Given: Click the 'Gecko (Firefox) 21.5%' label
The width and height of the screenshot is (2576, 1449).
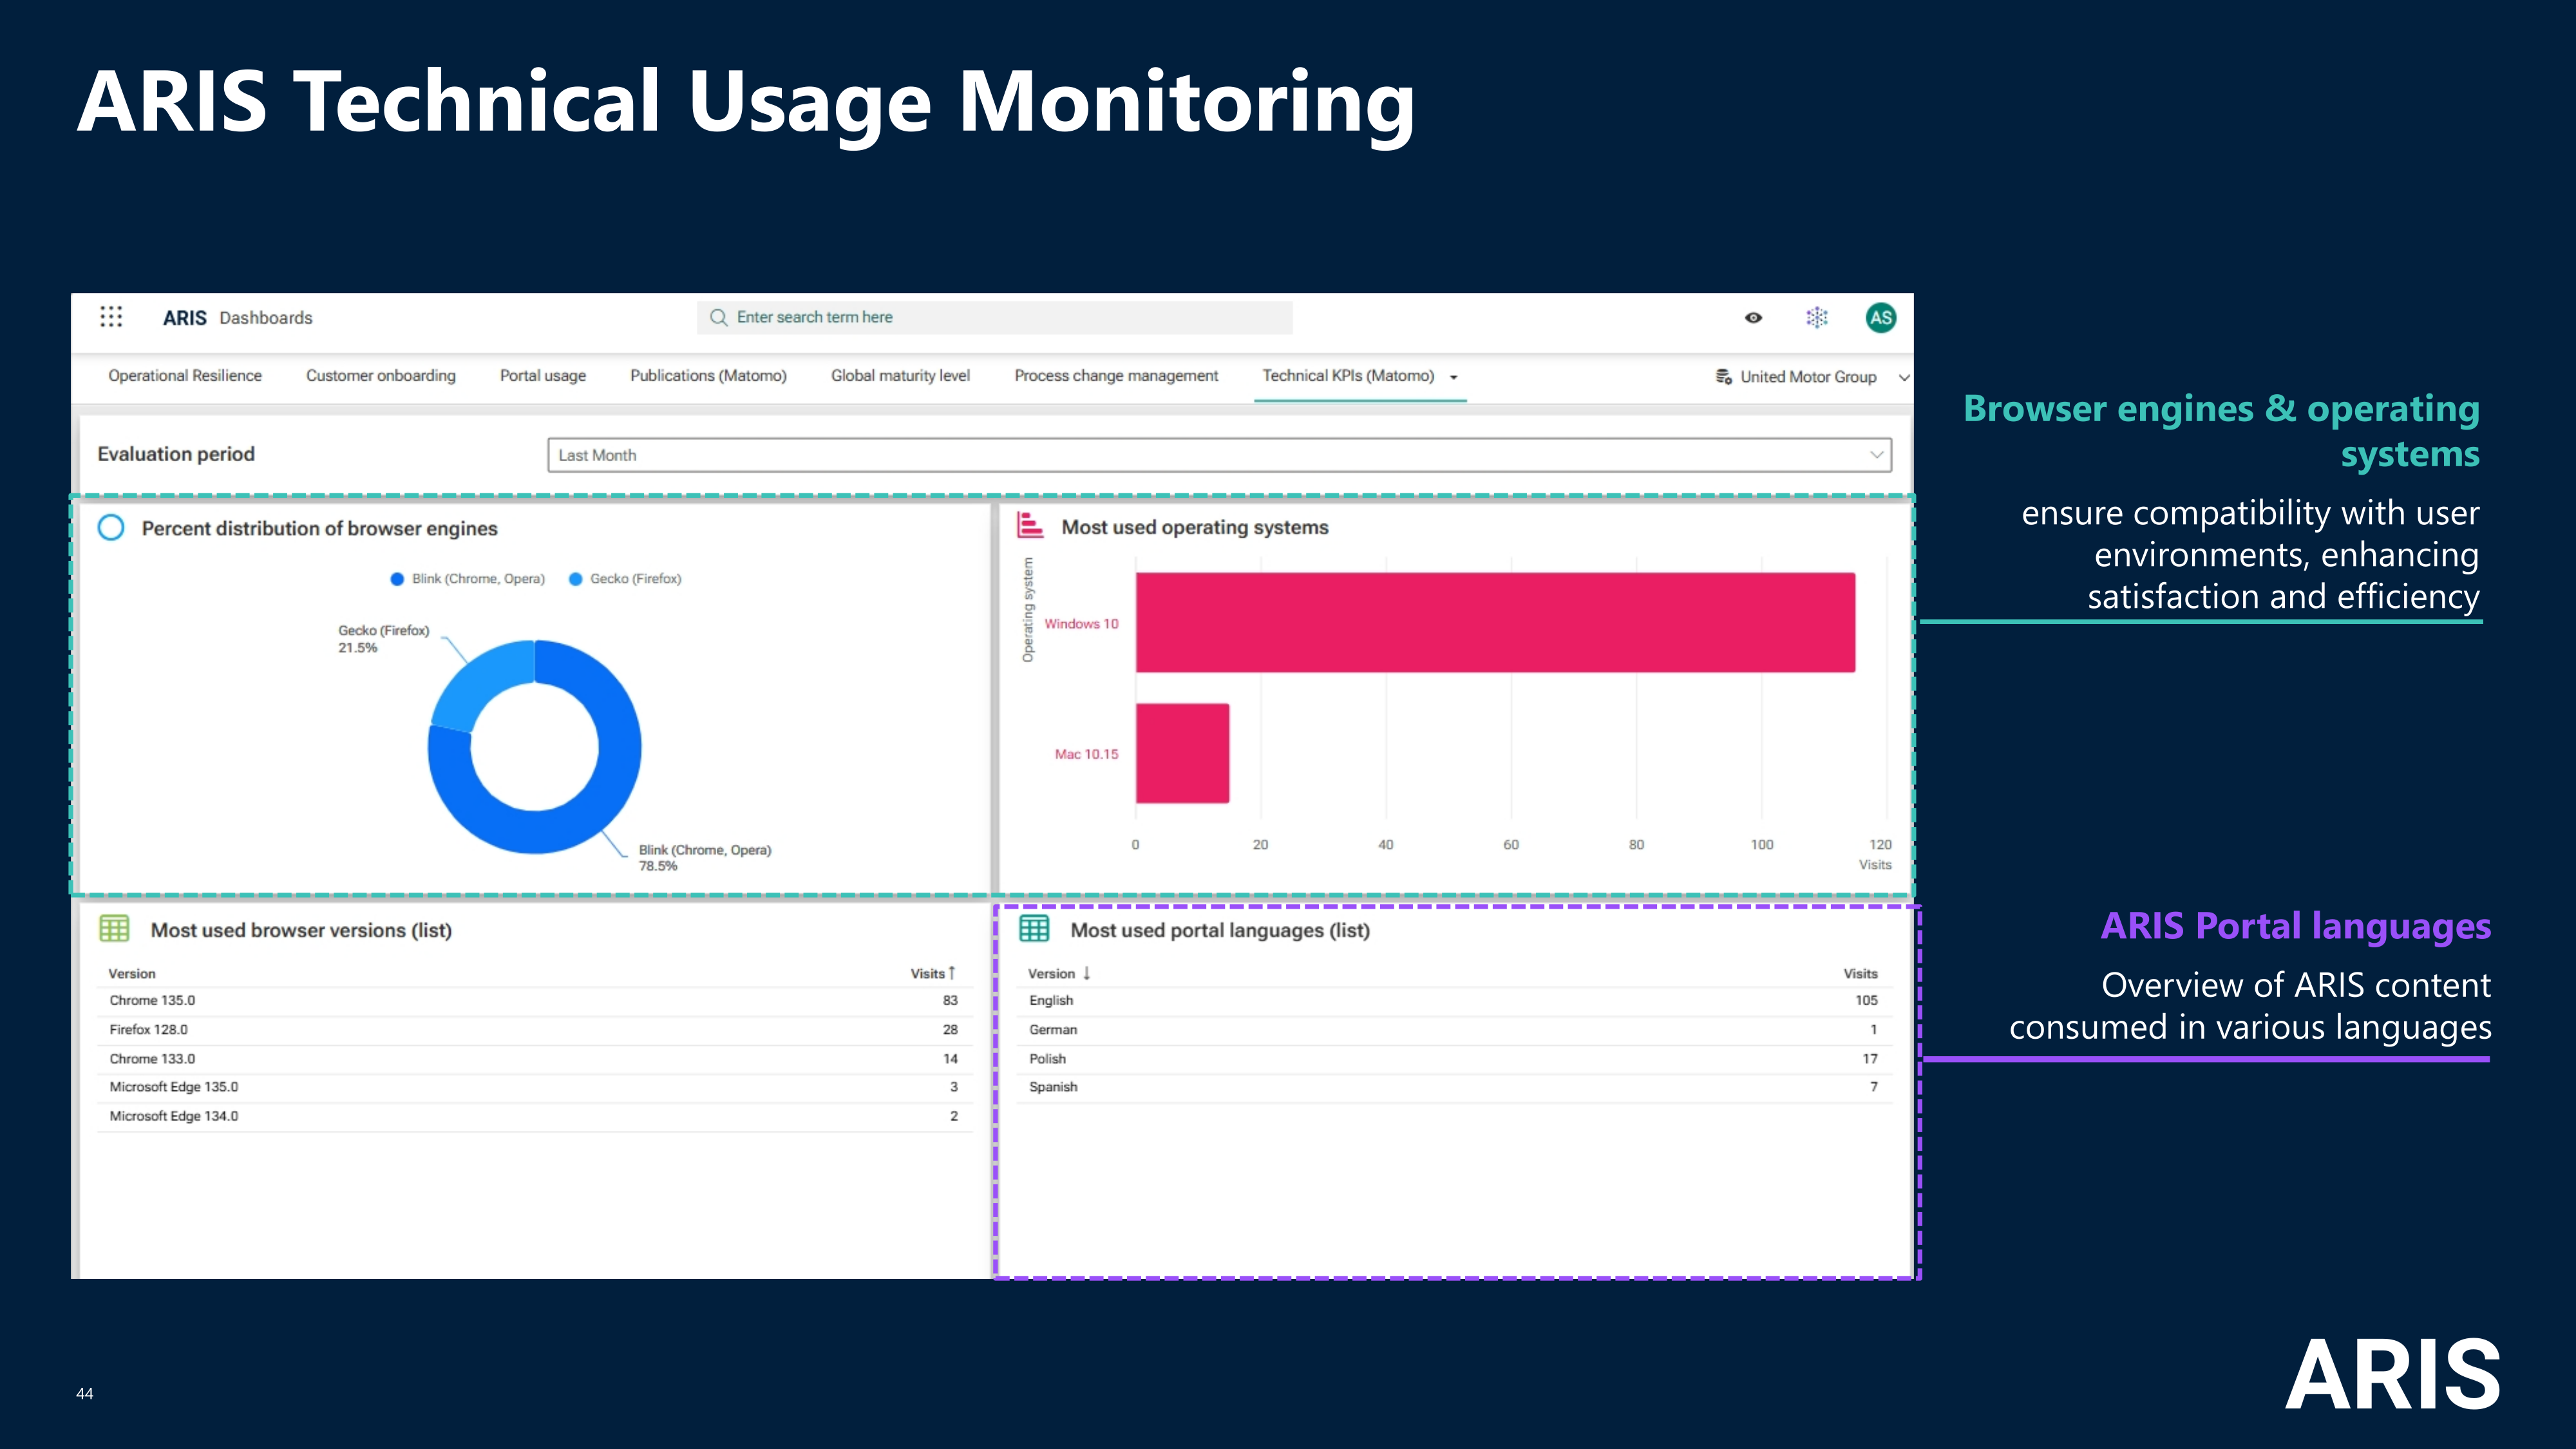Looking at the screenshot, I should pos(383,639).
